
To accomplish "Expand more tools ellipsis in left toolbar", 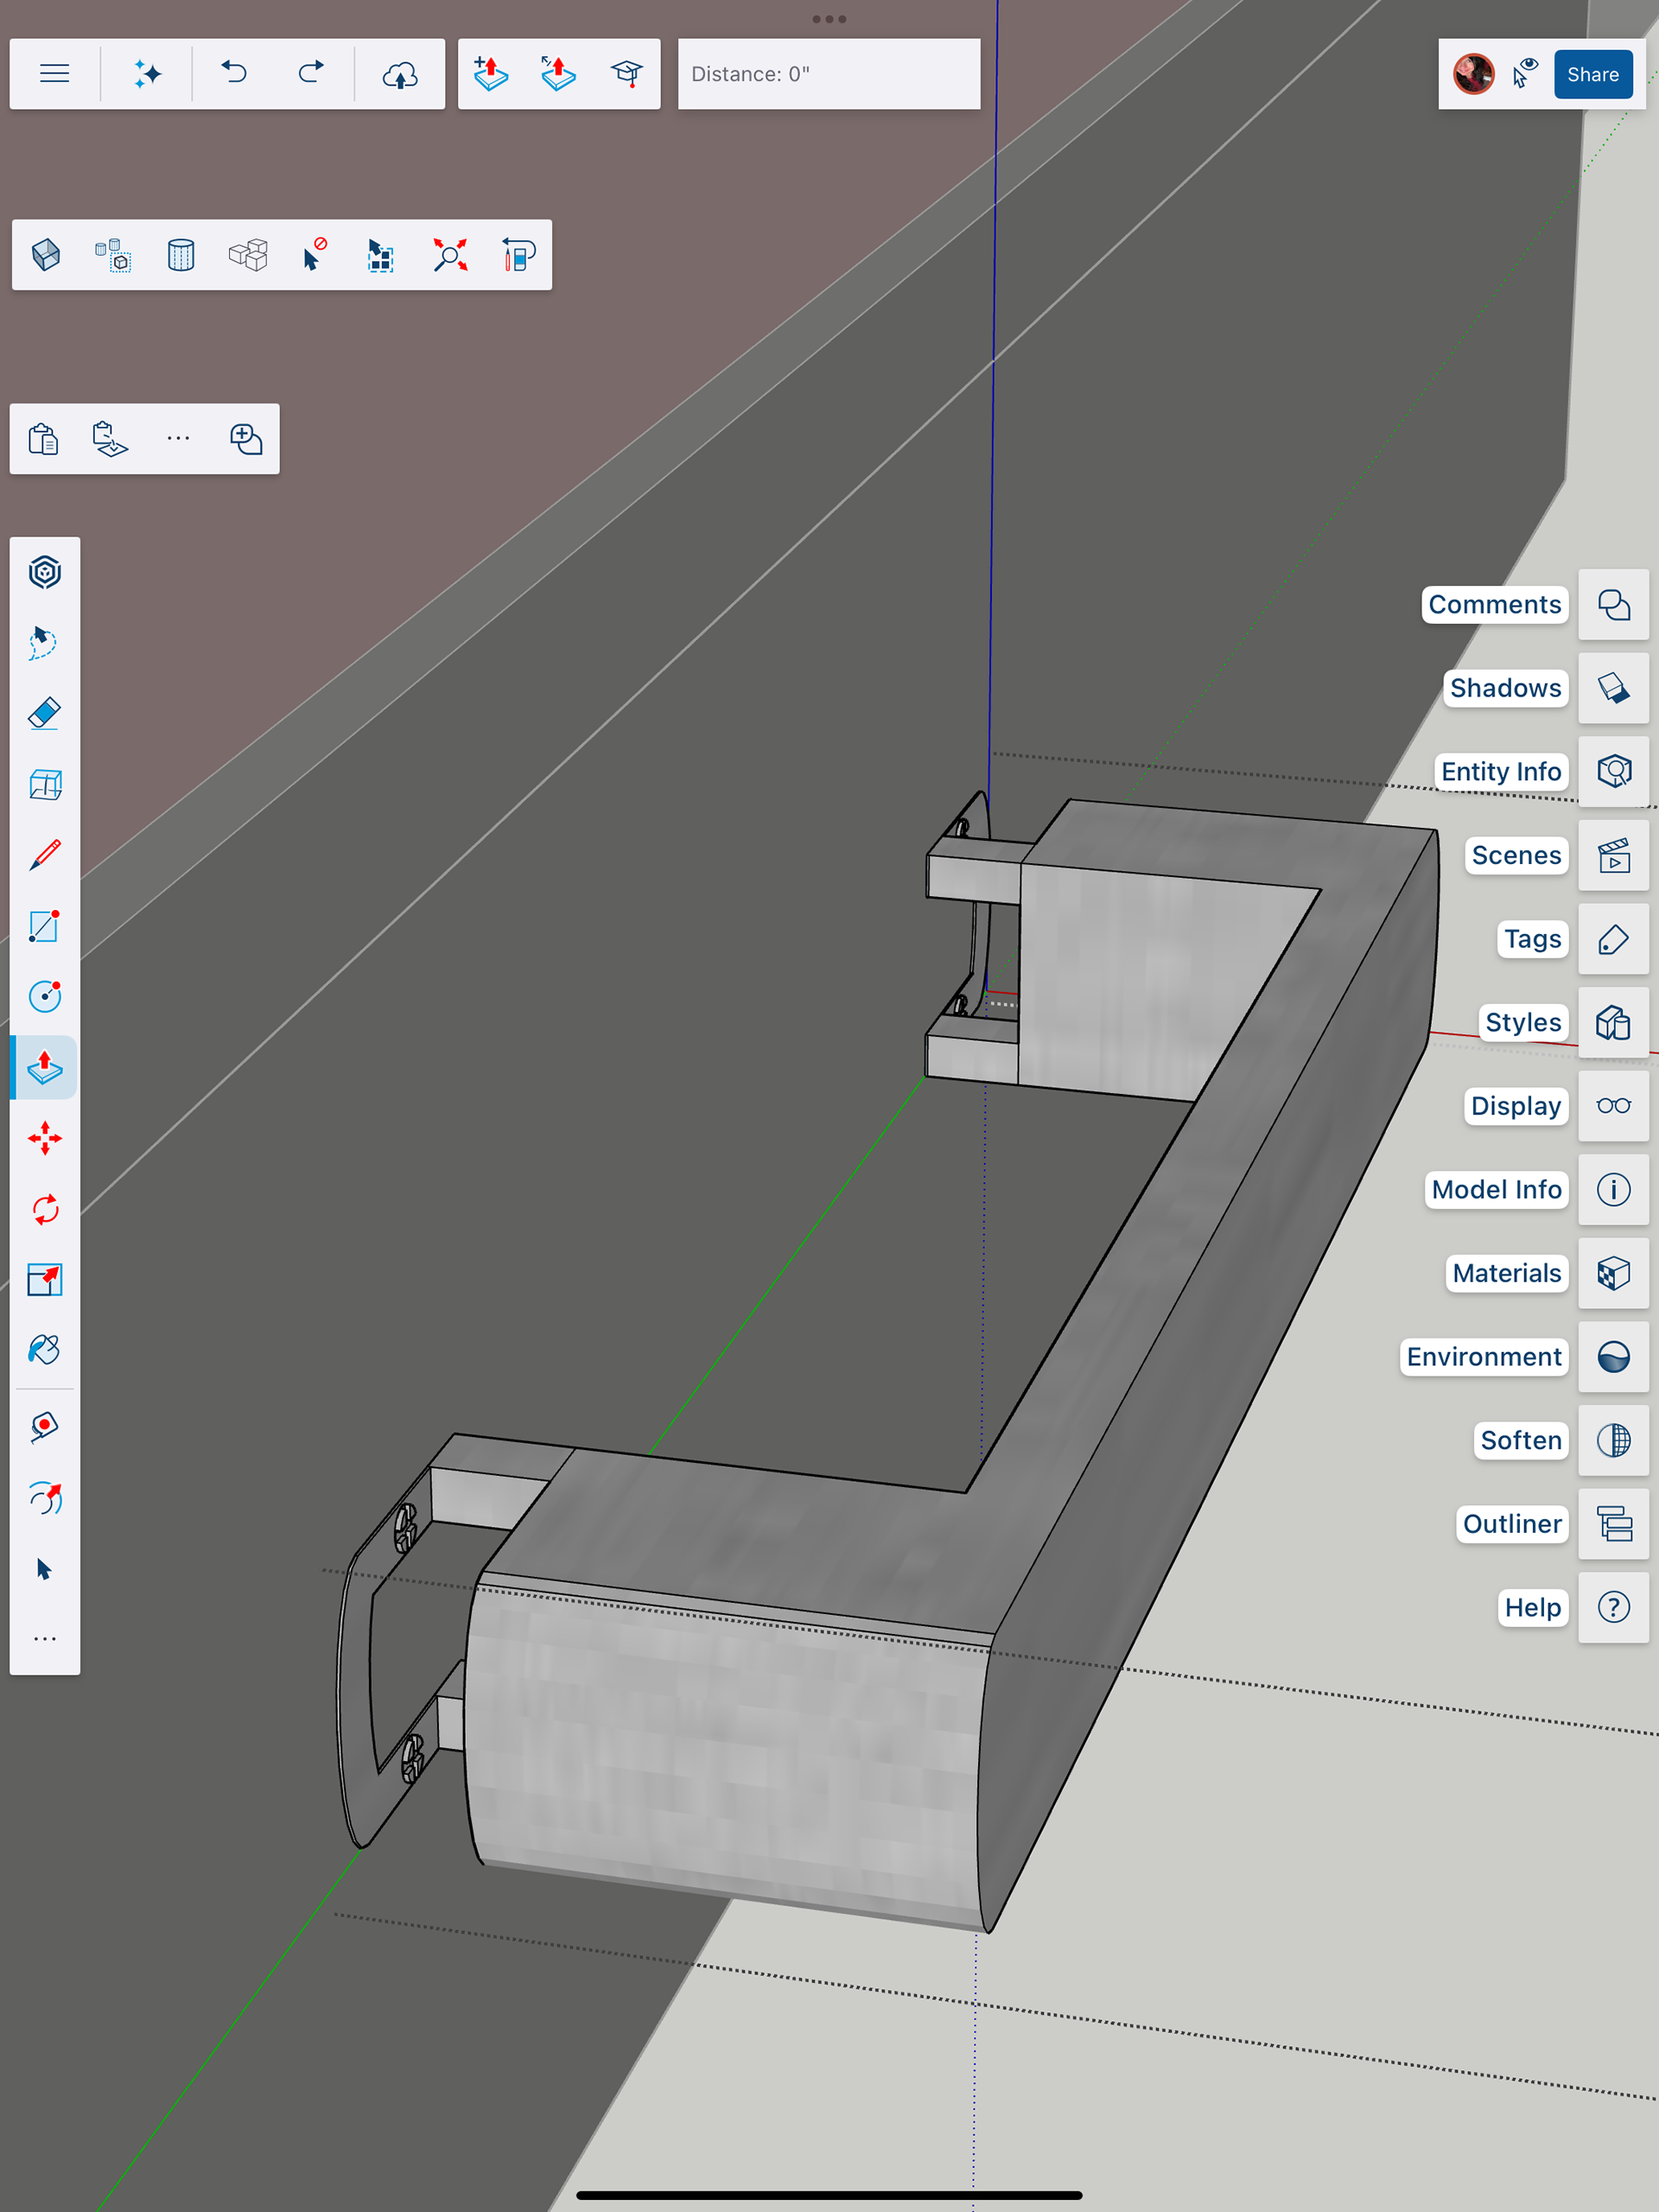I will click(x=45, y=1639).
